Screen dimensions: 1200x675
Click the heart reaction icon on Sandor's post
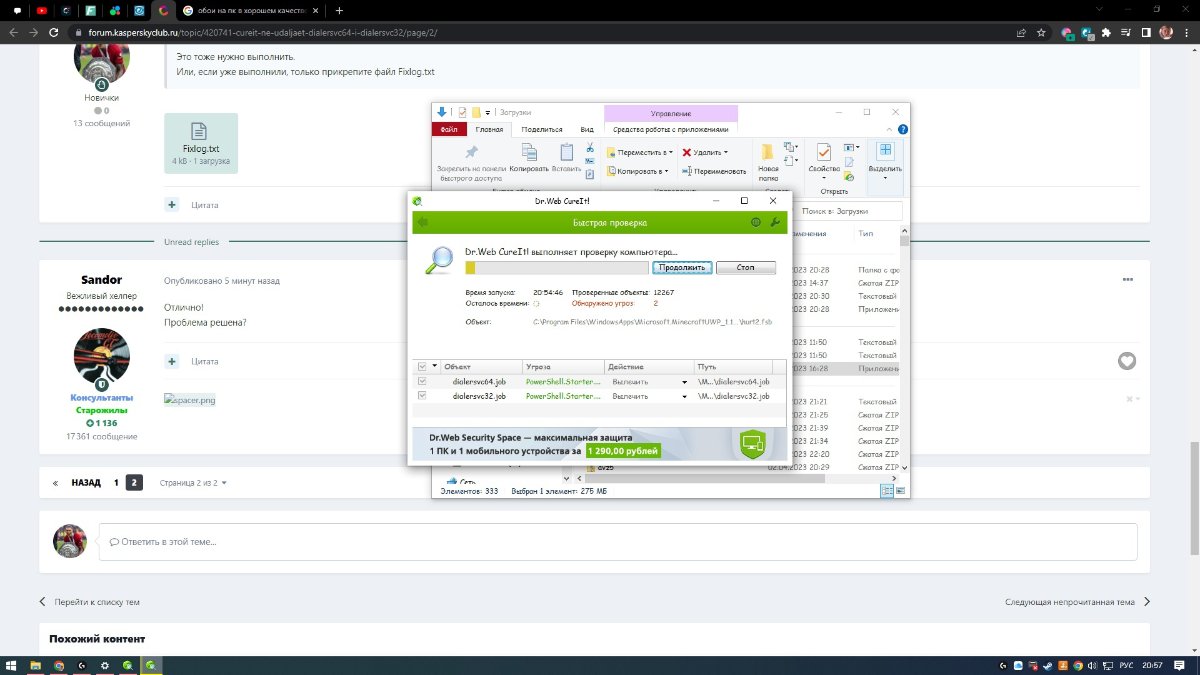(1127, 361)
